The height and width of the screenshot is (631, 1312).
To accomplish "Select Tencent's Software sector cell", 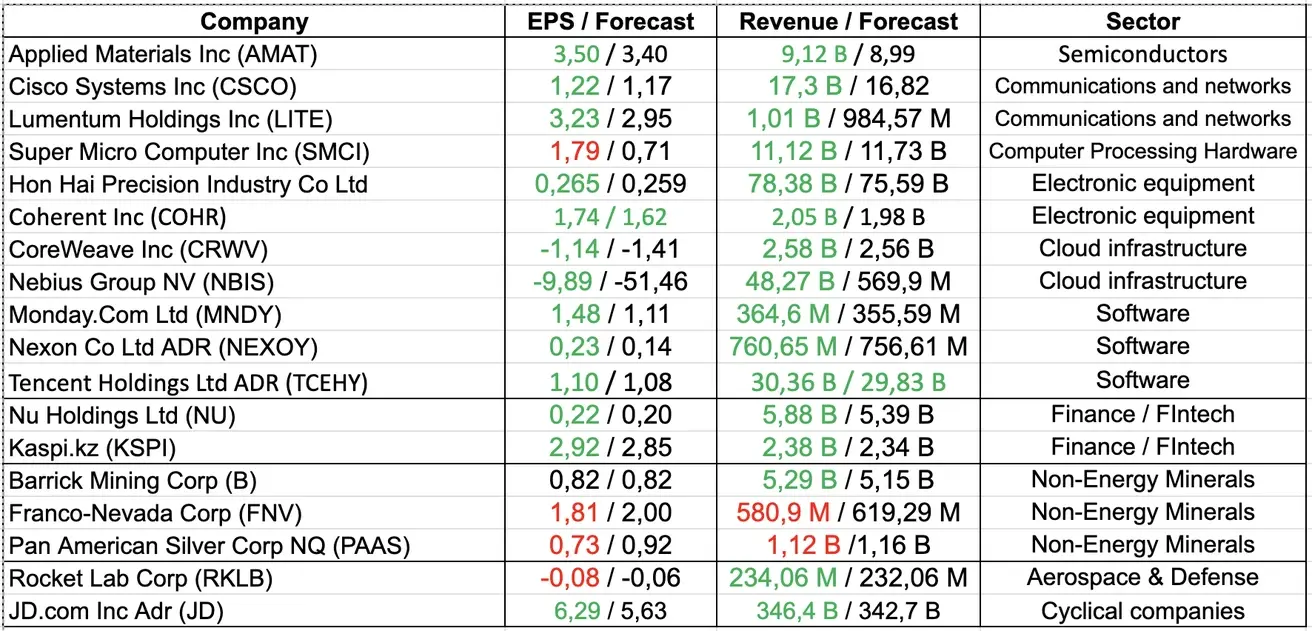I will pos(1143,381).
